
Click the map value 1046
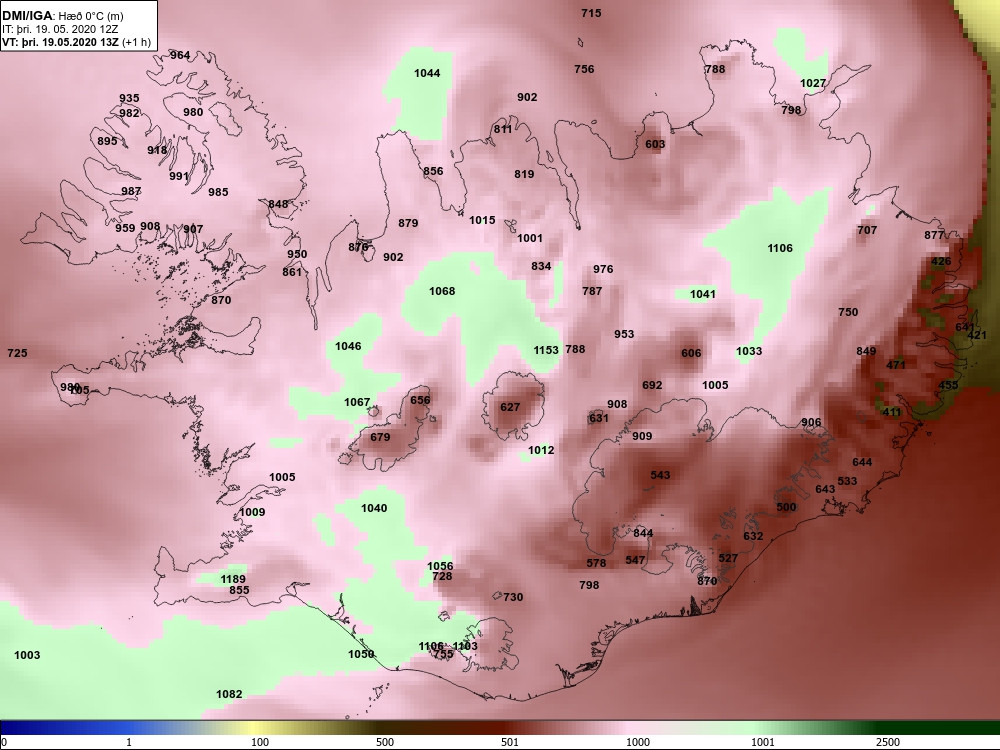(348, 346)
